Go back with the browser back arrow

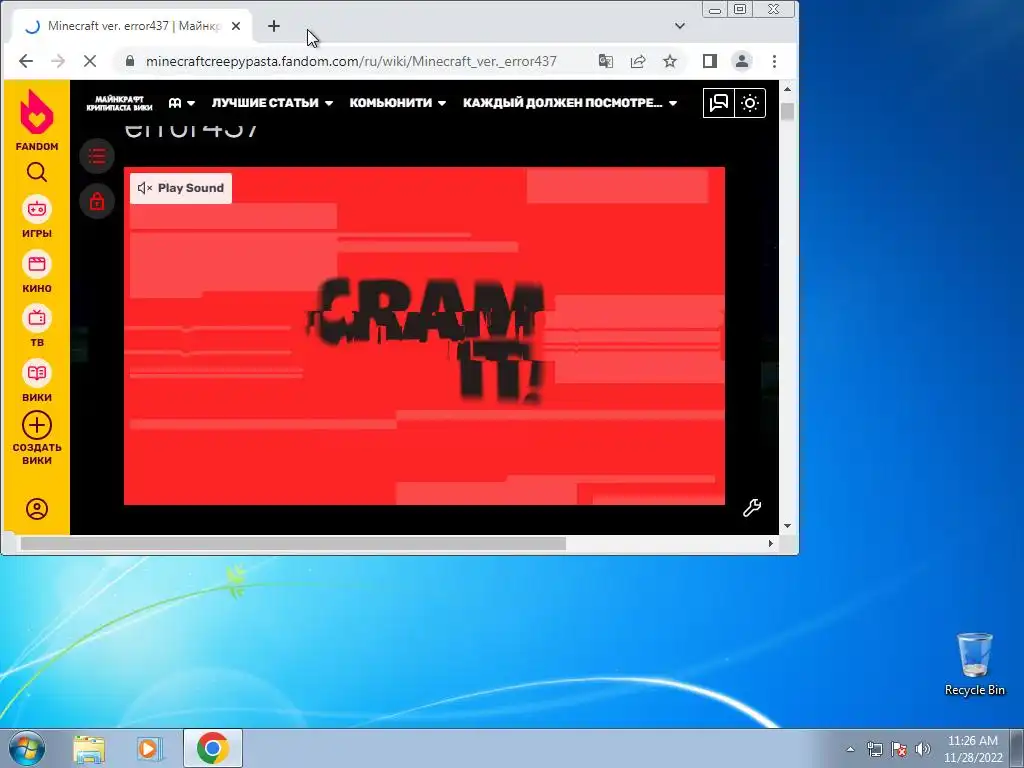pos(25,61)
